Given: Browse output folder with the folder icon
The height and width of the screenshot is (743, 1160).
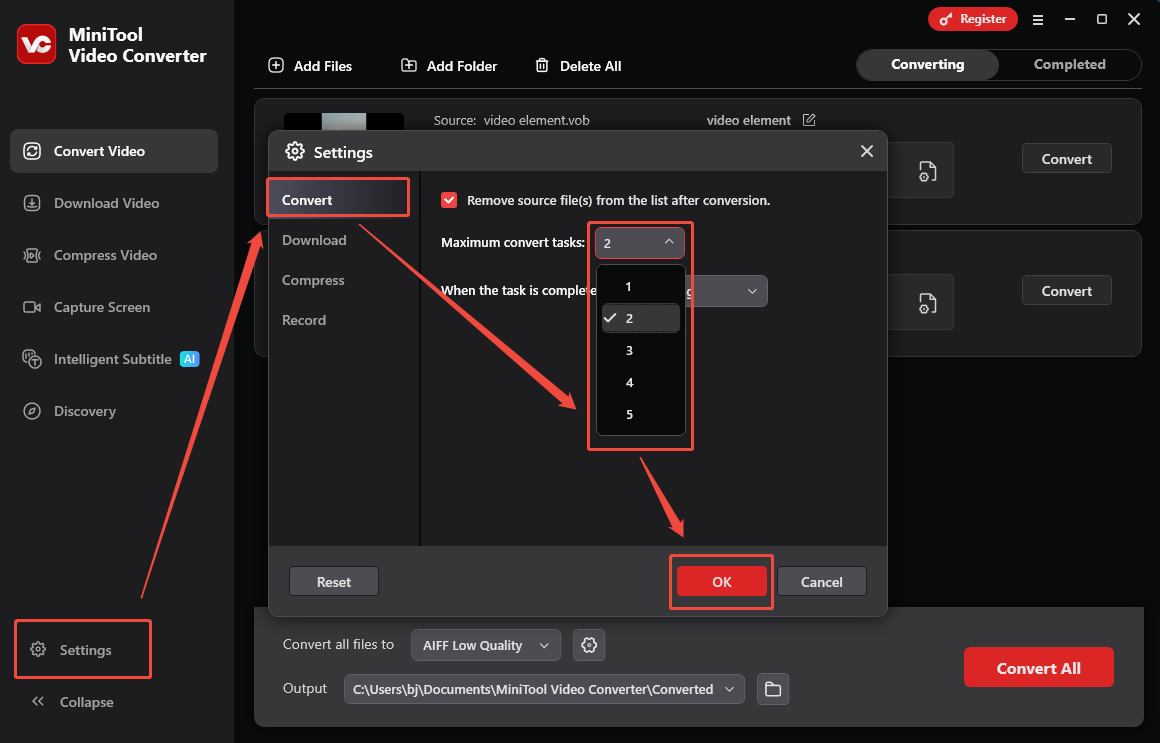Looking at the screenshot, I should (x=772, y=688).
